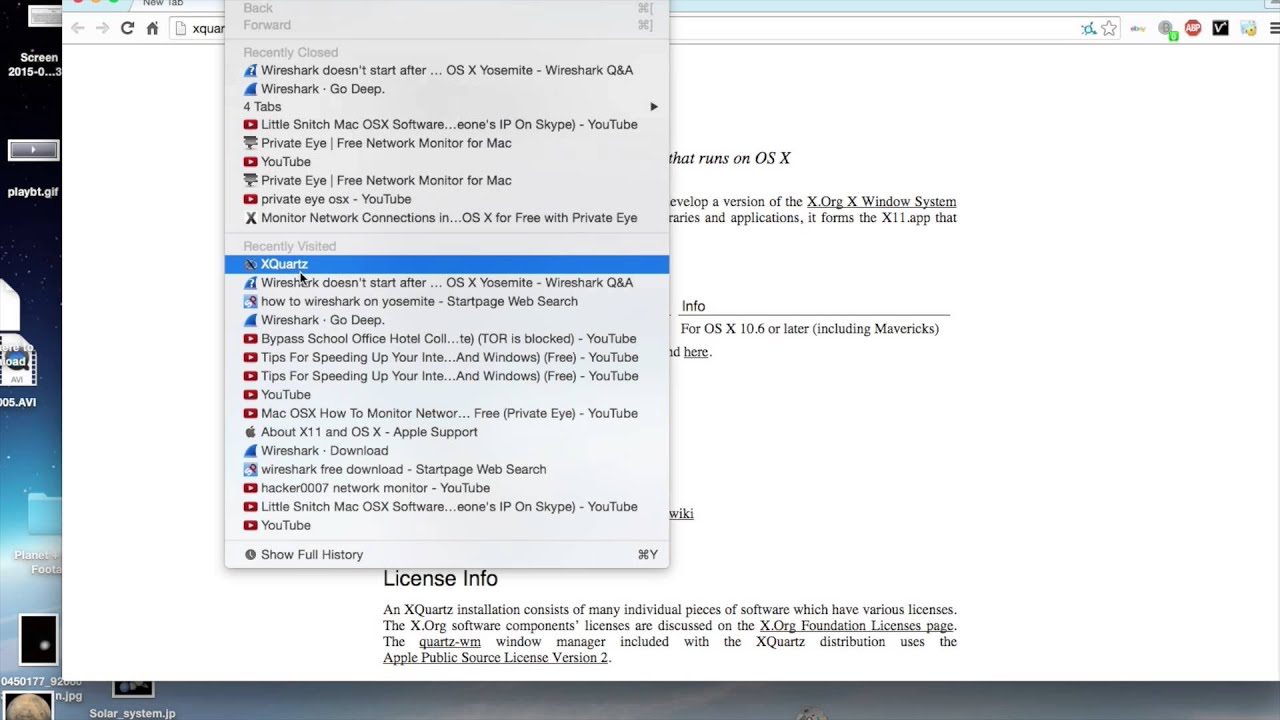Click the extension icon left of hamburger menu
The width and height of the screenshot is (1280, 720).
coord(1248,28)
